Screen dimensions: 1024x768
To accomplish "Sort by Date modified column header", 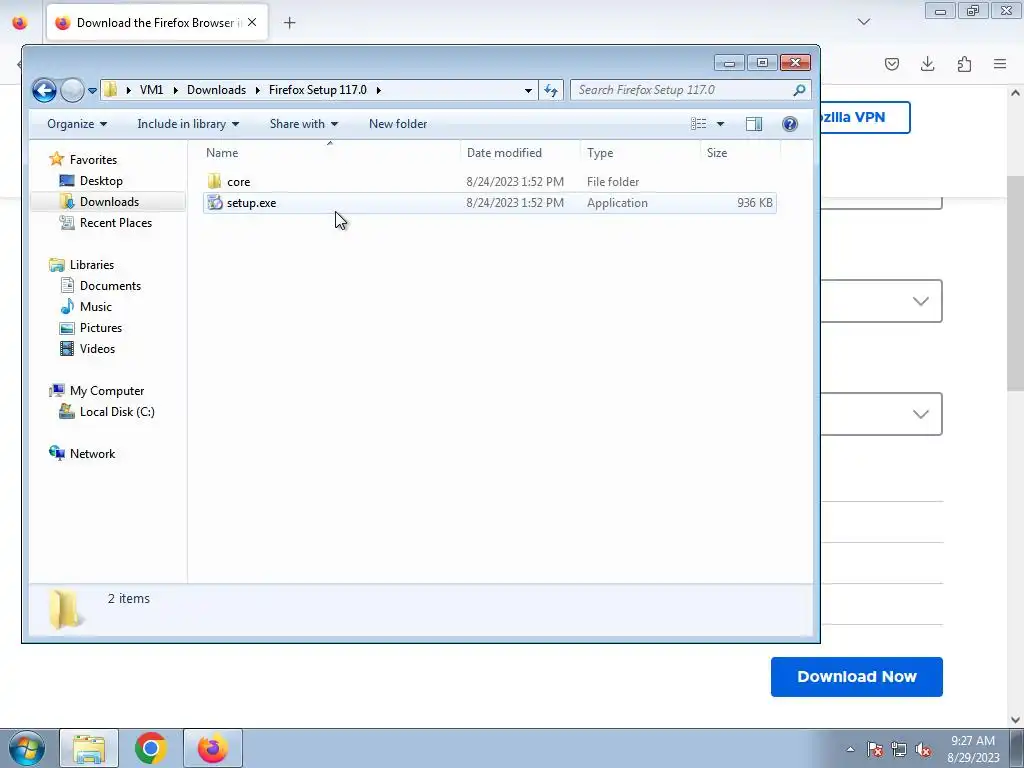I will [x=504, y=153].
